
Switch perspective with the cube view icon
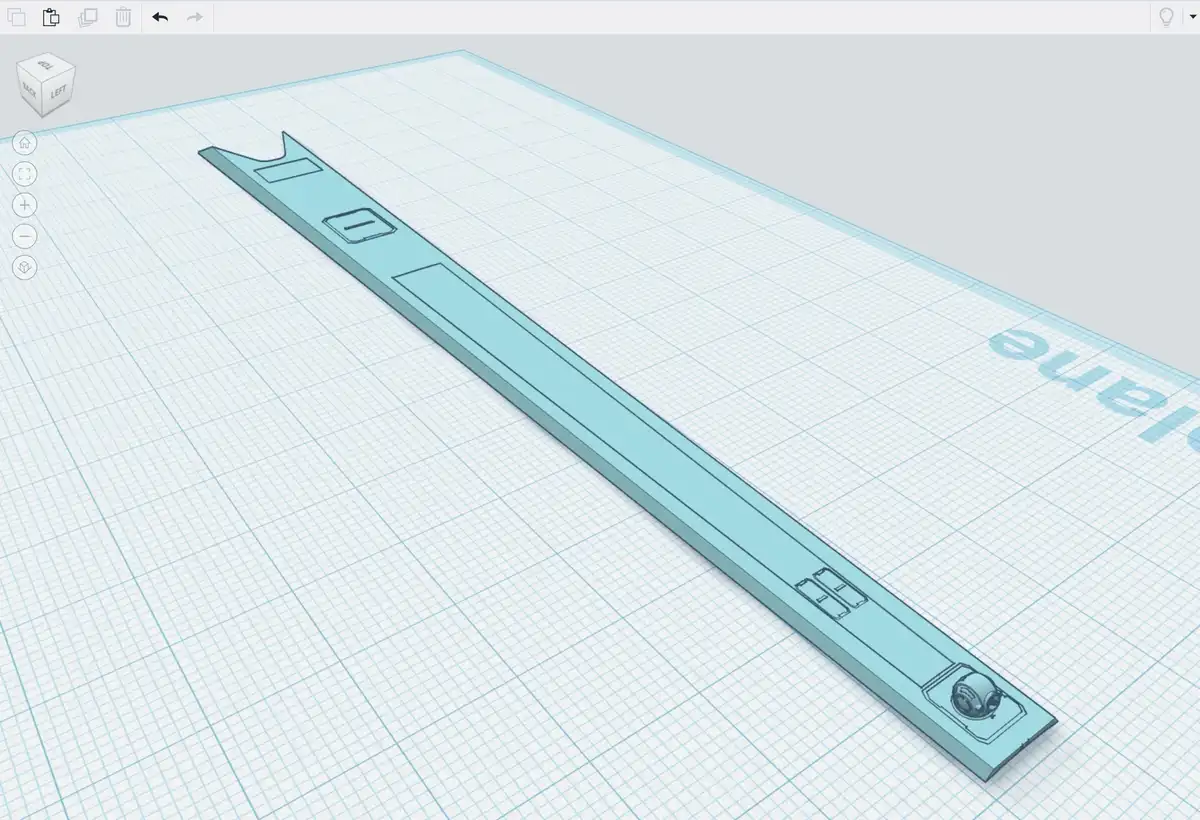25,267
